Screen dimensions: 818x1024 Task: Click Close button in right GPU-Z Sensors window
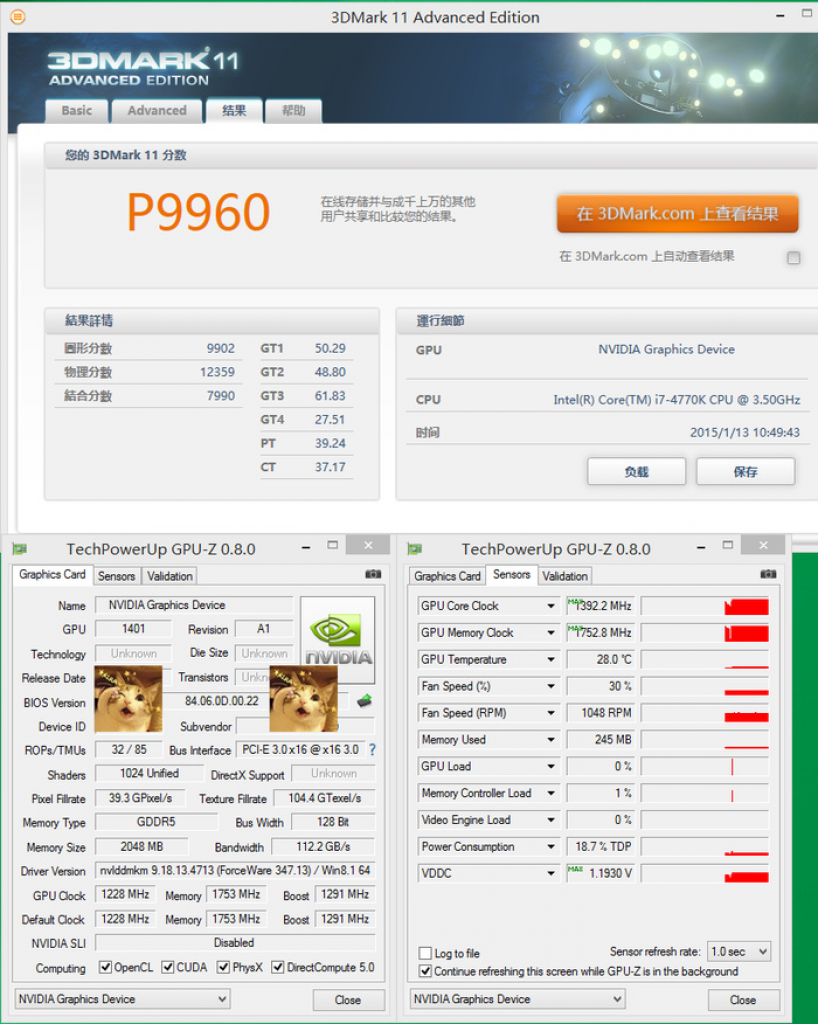(x=743, y=1000)
